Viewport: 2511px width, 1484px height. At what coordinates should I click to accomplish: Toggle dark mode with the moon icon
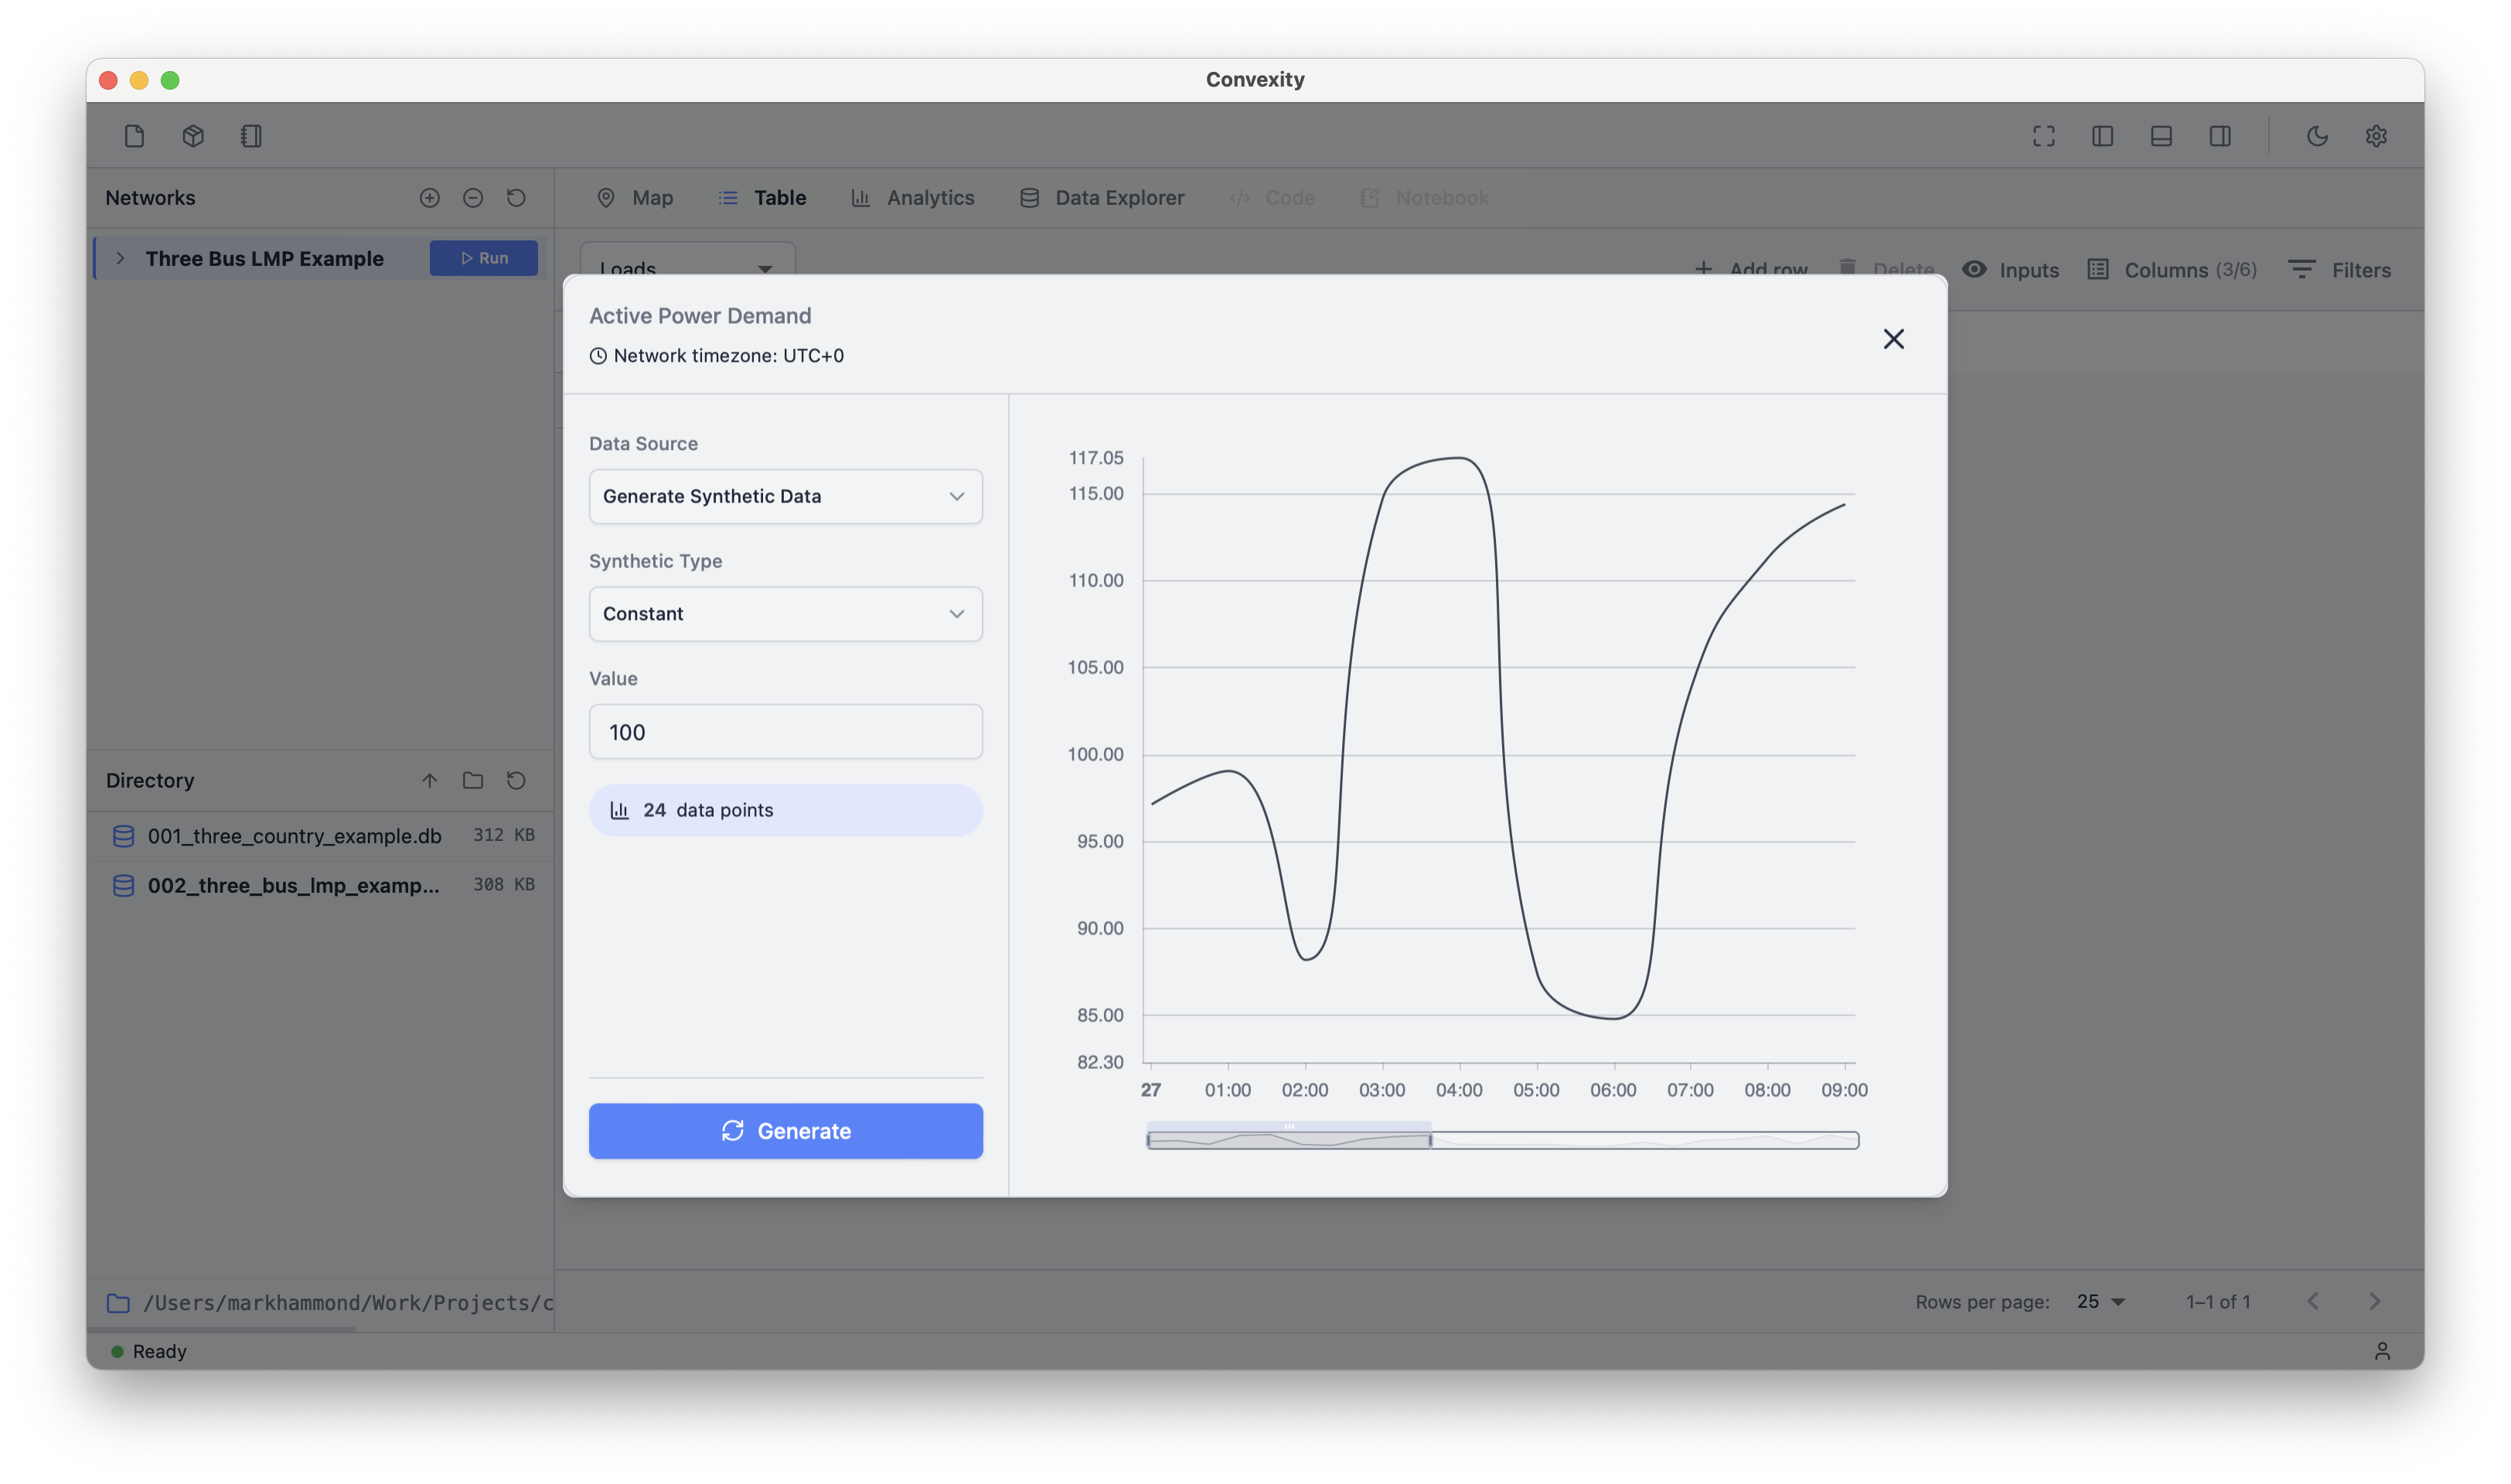tap(2318, 136)
